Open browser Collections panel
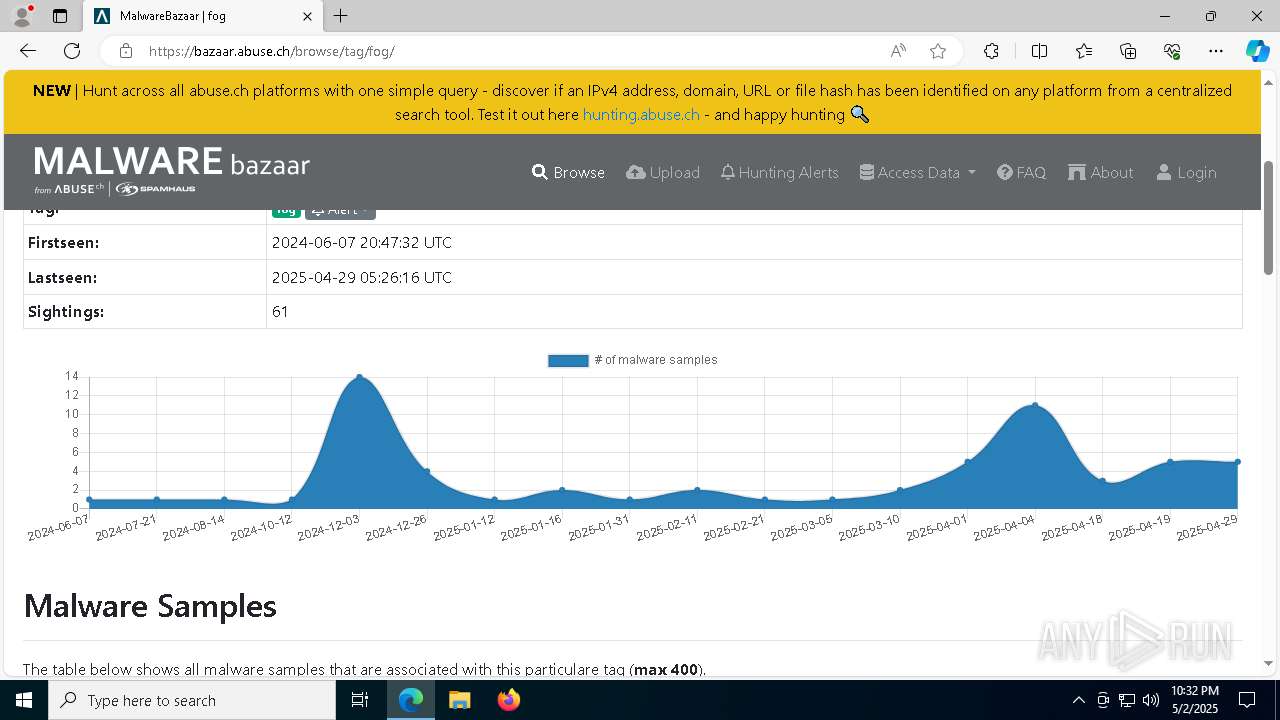The image size is (1280, 720). [1128, 51]
